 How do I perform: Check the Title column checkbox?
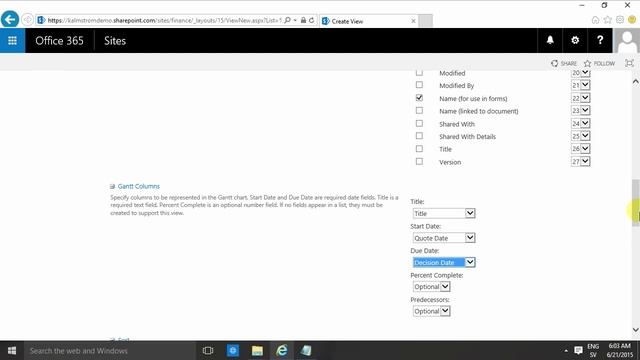point(419,149)
